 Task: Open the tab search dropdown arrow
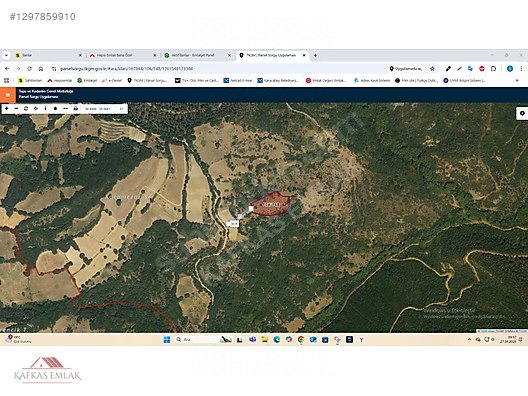[6, 55]
